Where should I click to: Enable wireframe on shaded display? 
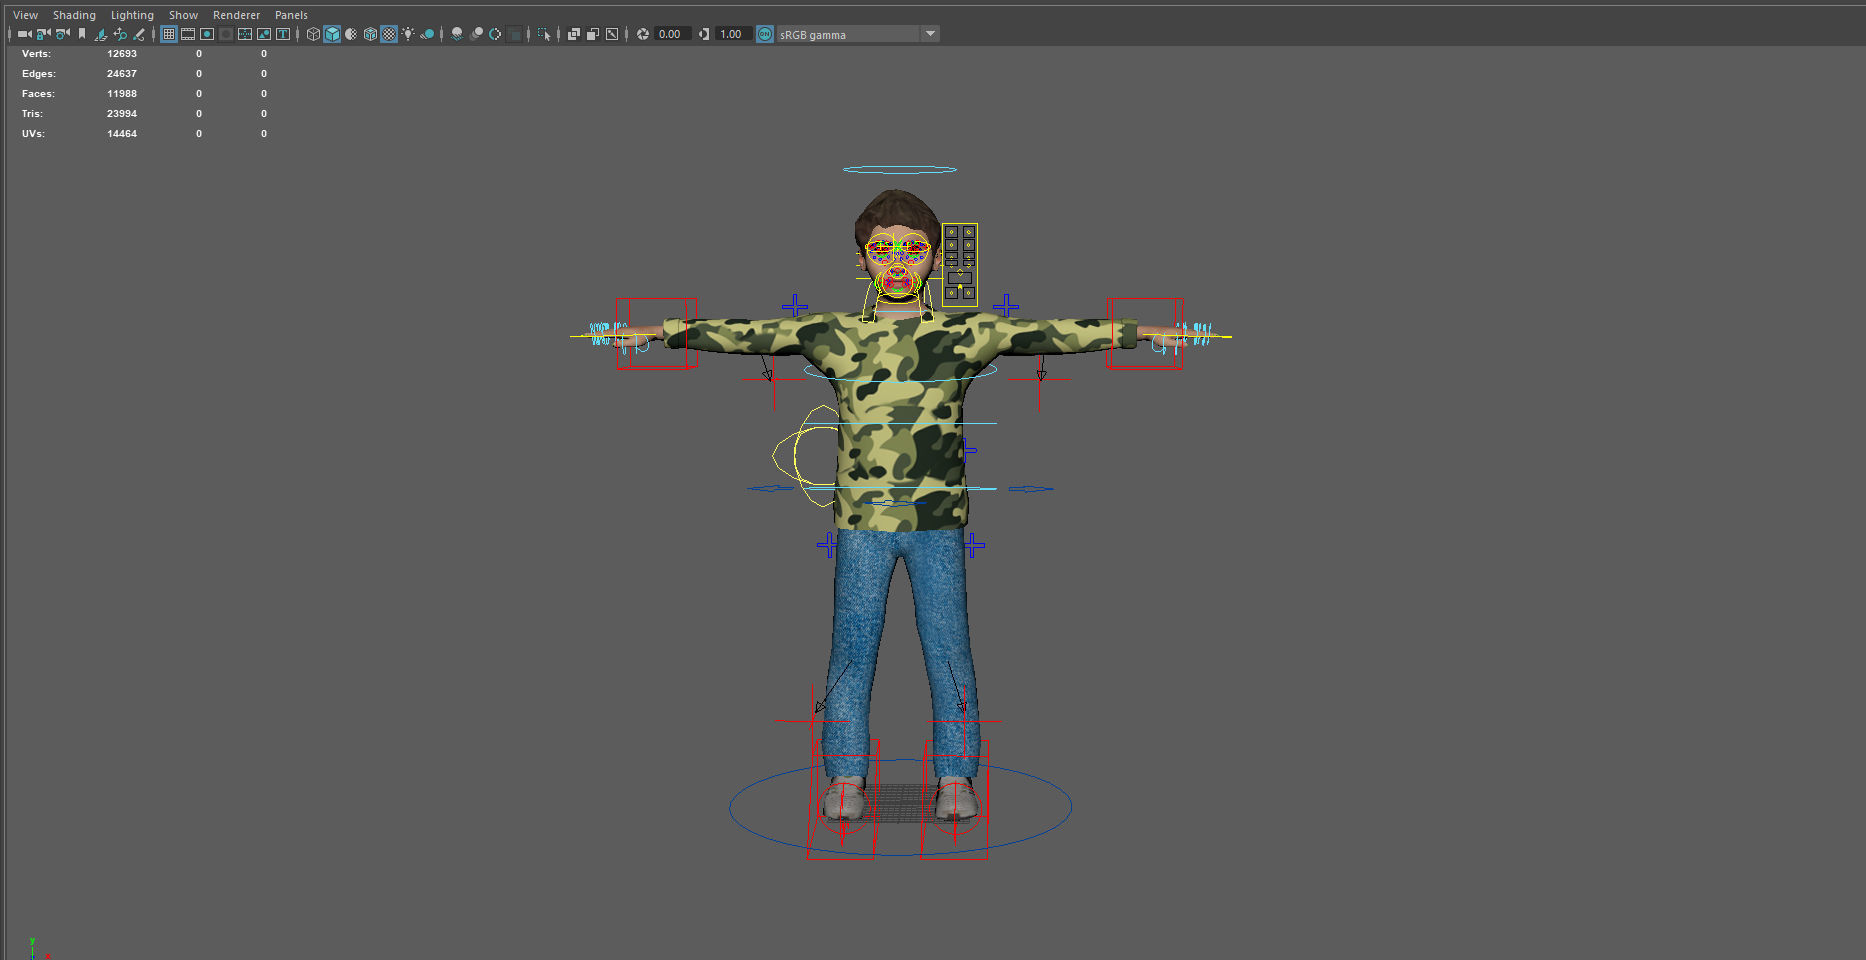point(370,33)
